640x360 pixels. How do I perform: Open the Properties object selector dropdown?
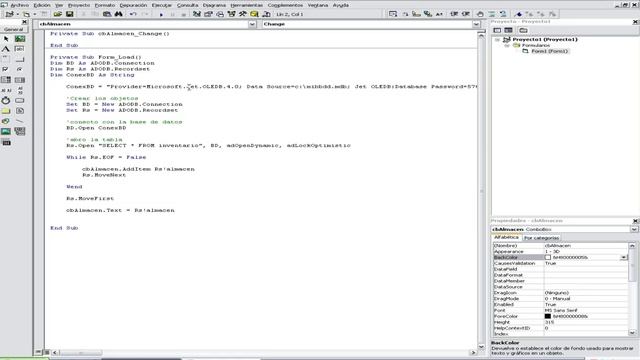coord(634,229)
